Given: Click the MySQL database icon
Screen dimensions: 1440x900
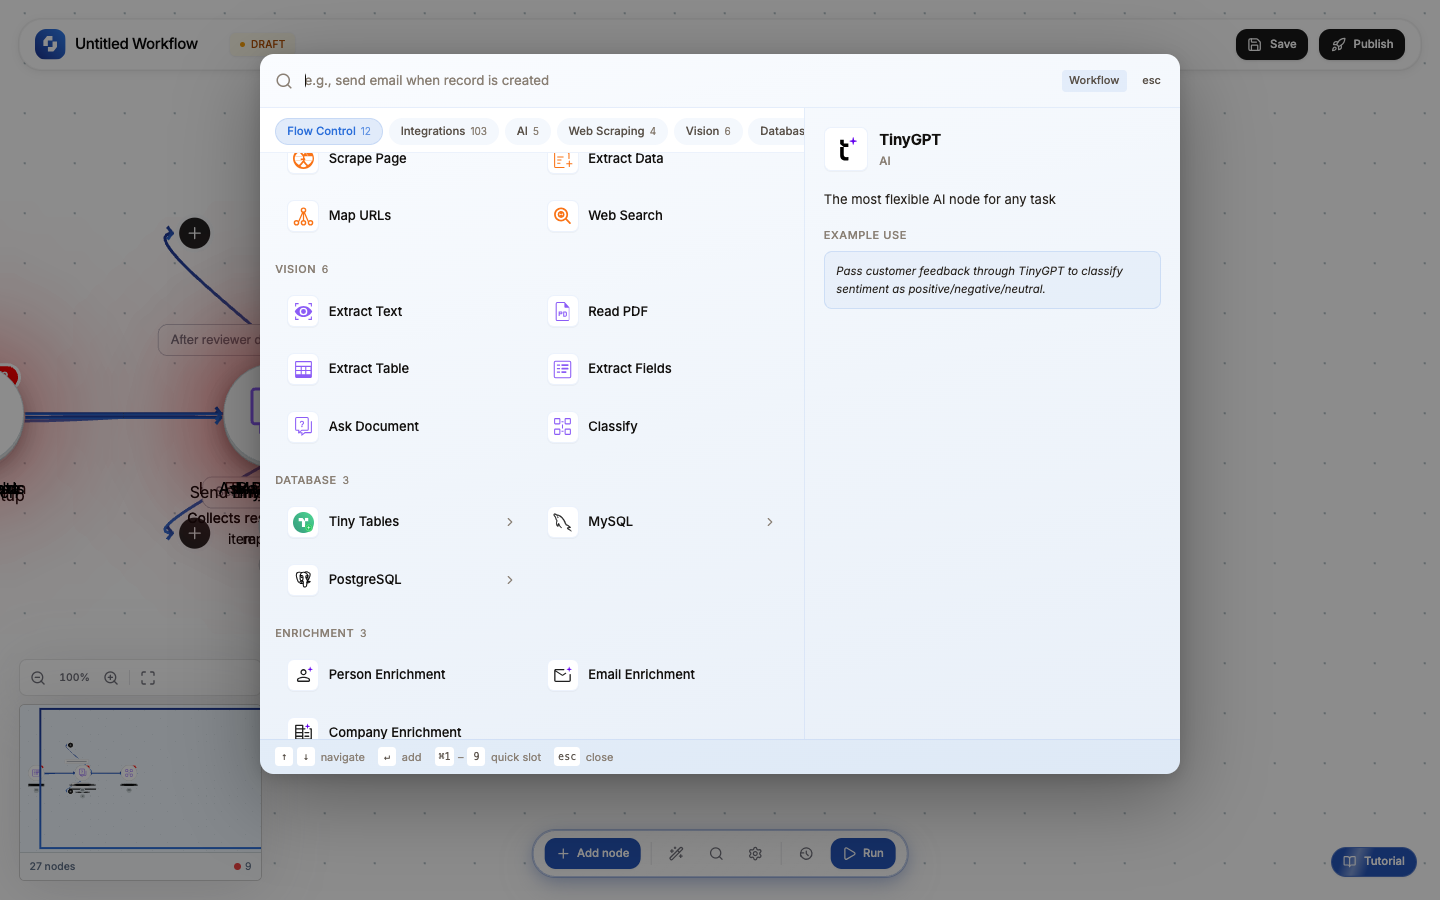Looking at the screenshot, I should (563, 522).
